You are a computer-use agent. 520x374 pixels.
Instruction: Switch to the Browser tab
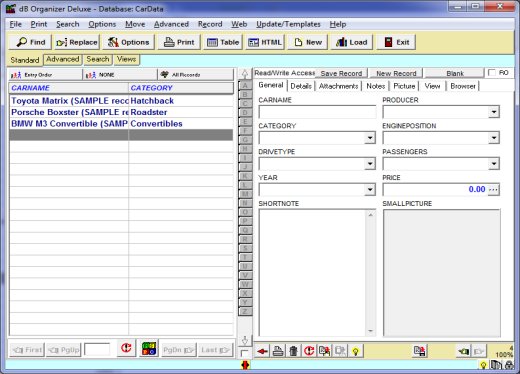pos(463,86)
